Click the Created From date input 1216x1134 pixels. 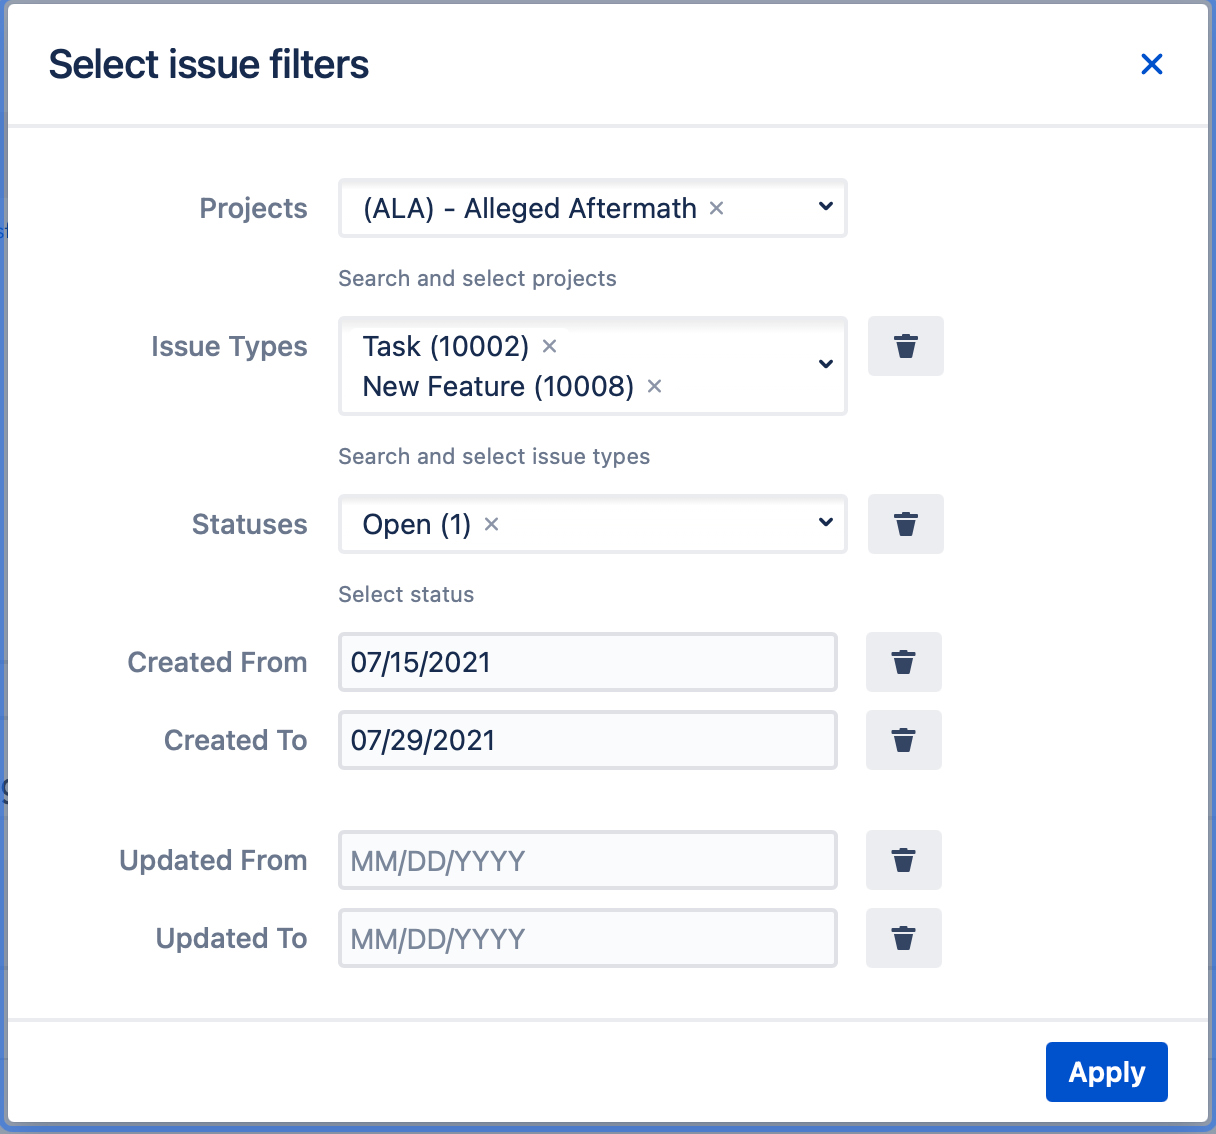588,662
